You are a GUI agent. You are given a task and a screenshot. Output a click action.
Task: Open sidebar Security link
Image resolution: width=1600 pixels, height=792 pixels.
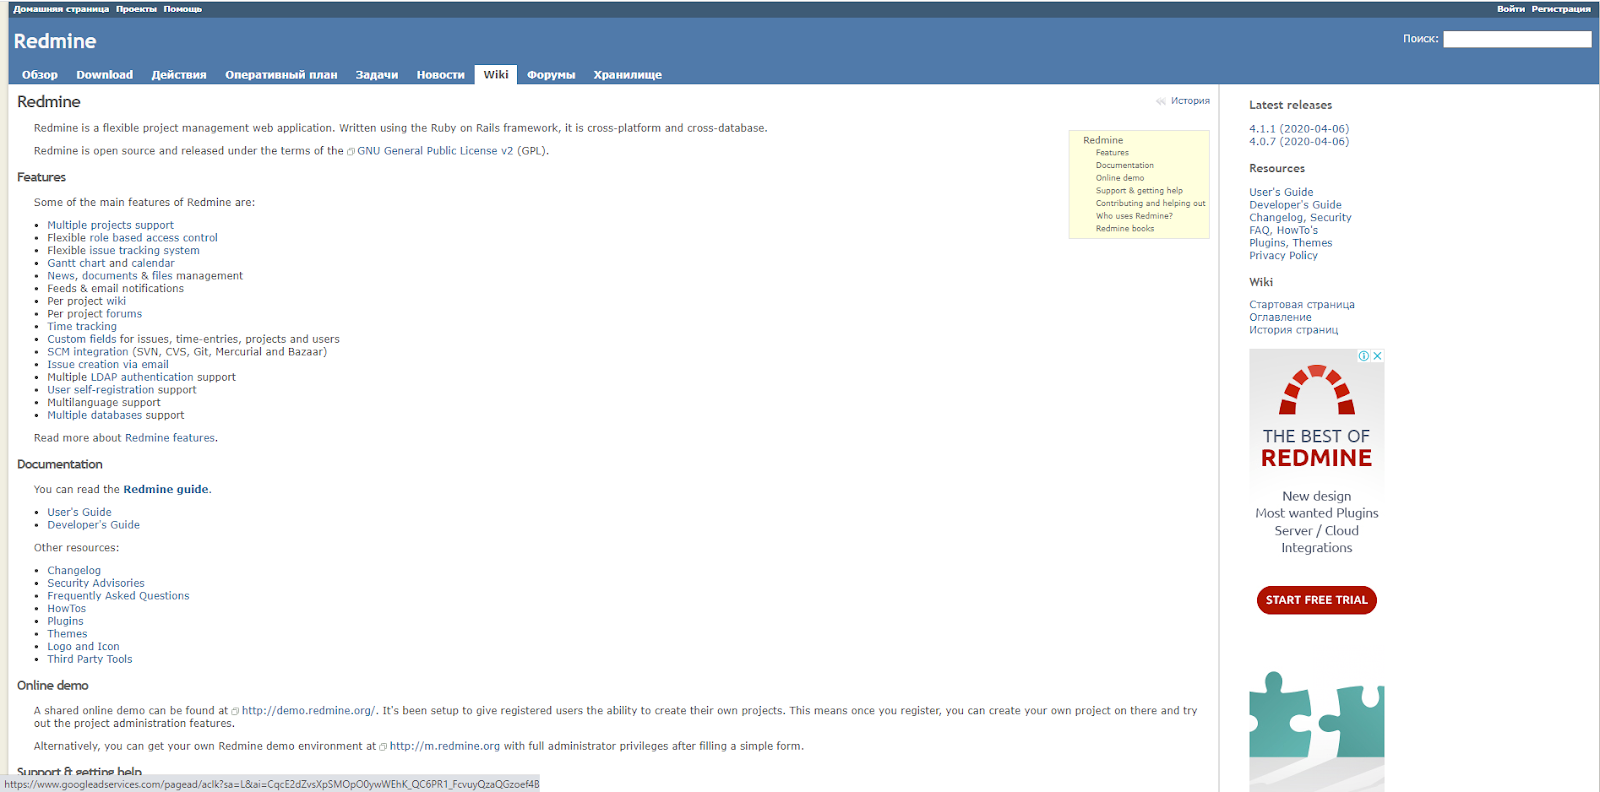(1331, 218)
